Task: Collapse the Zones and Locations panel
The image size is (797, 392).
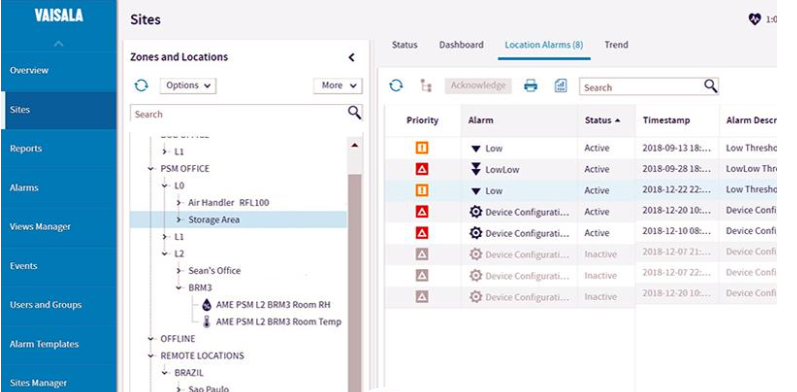Action: coord(351,57)
